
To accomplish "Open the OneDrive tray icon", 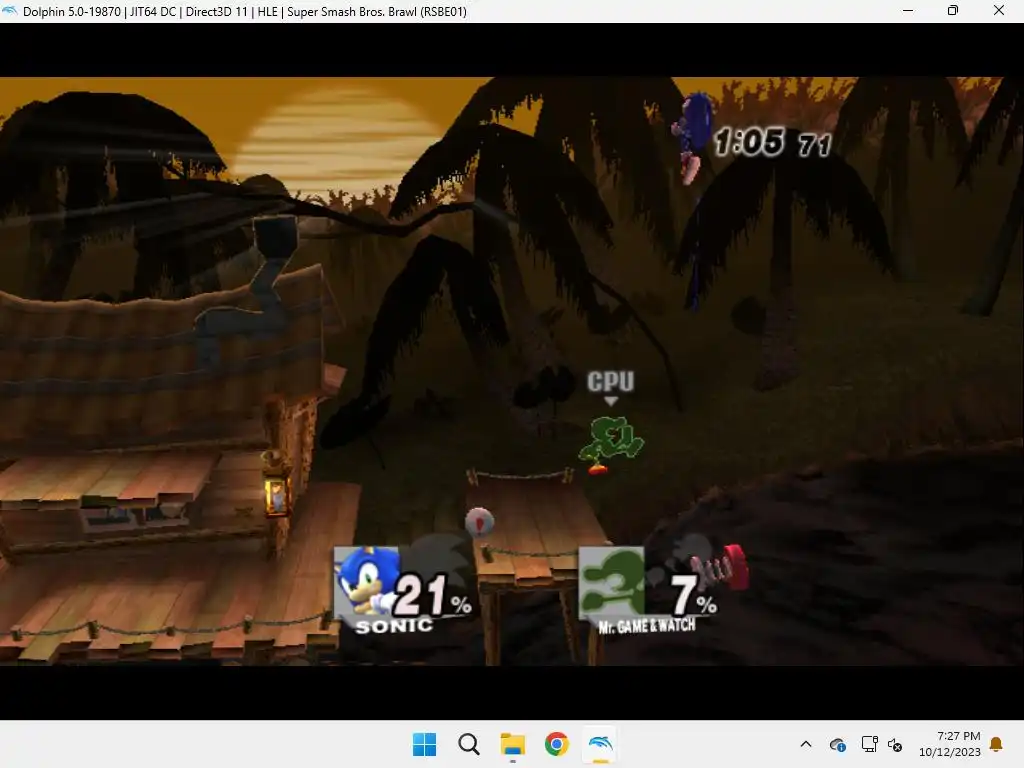I will coord(837,744).
